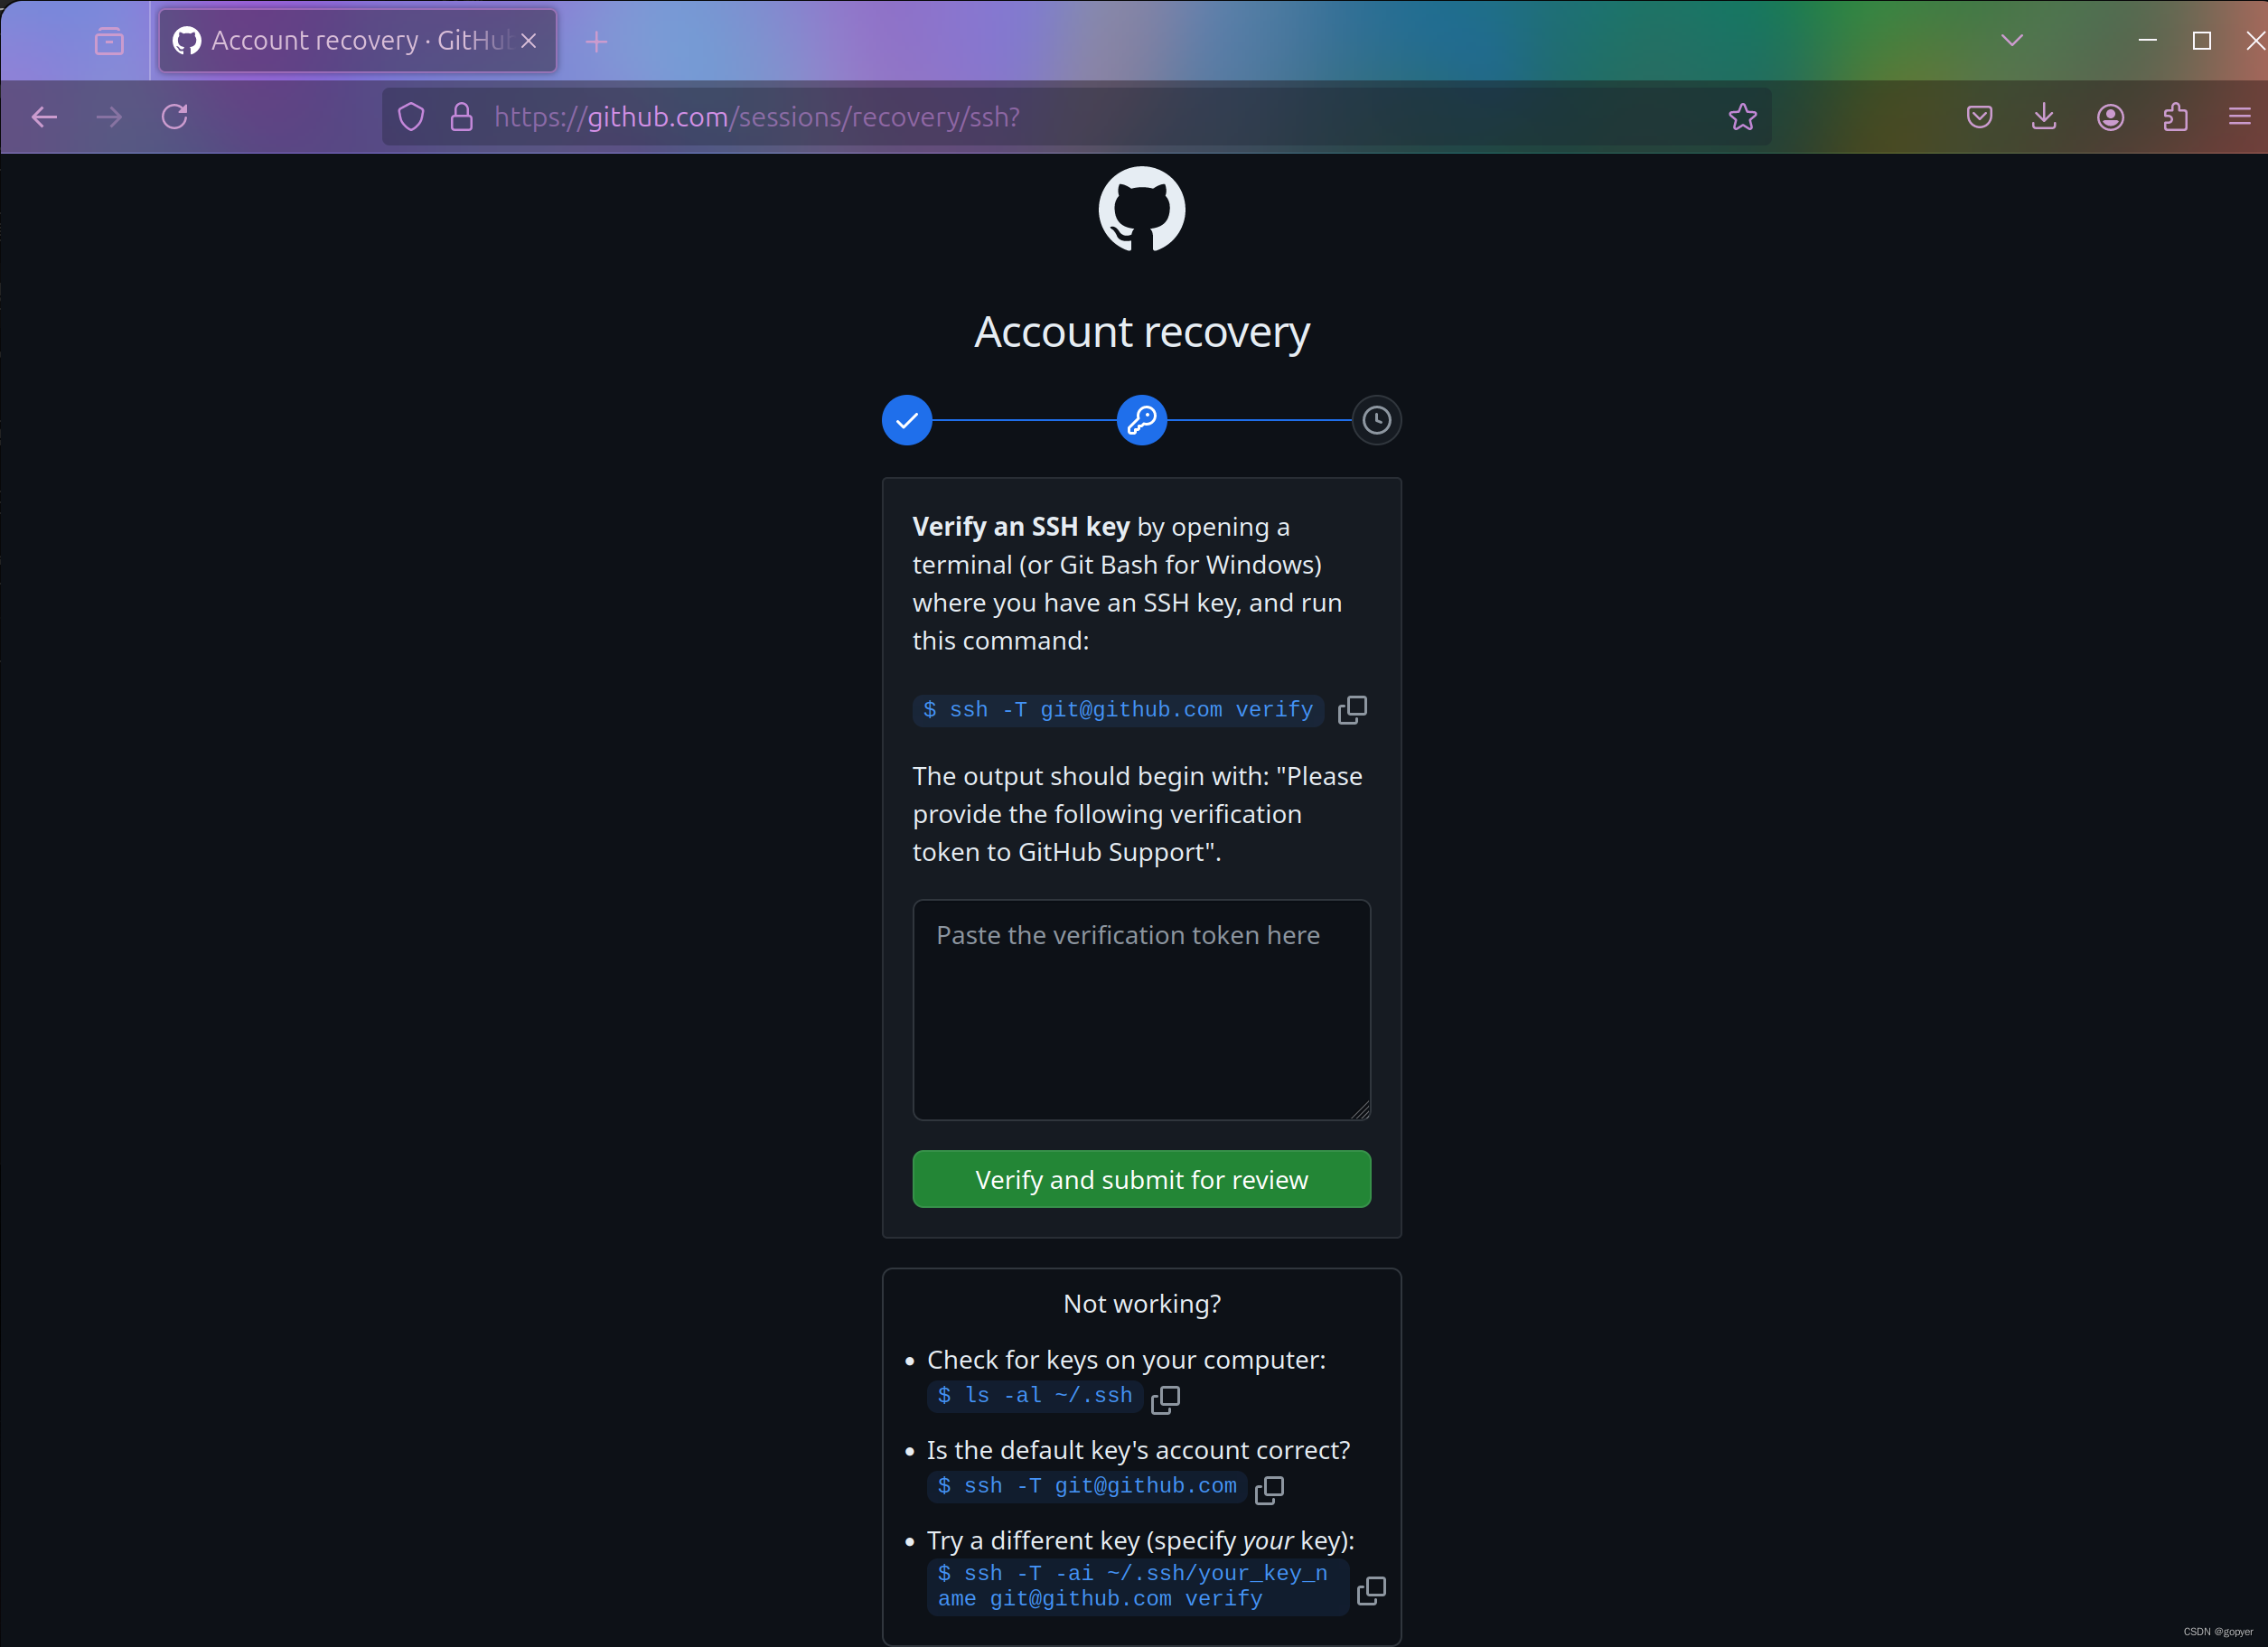Open the extensions puzzle icon
Image resolution: width=2268 pixels, height=1647 pixels.
pyautogui.click(x=2175, y=117)
